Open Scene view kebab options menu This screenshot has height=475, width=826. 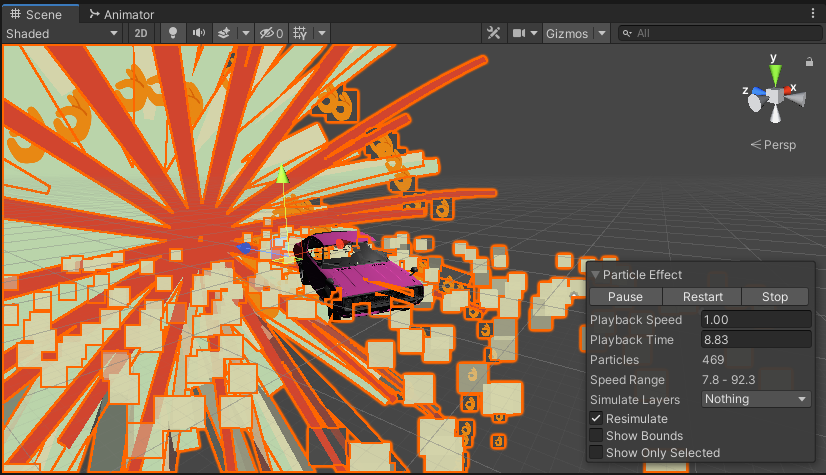(813, 14)
